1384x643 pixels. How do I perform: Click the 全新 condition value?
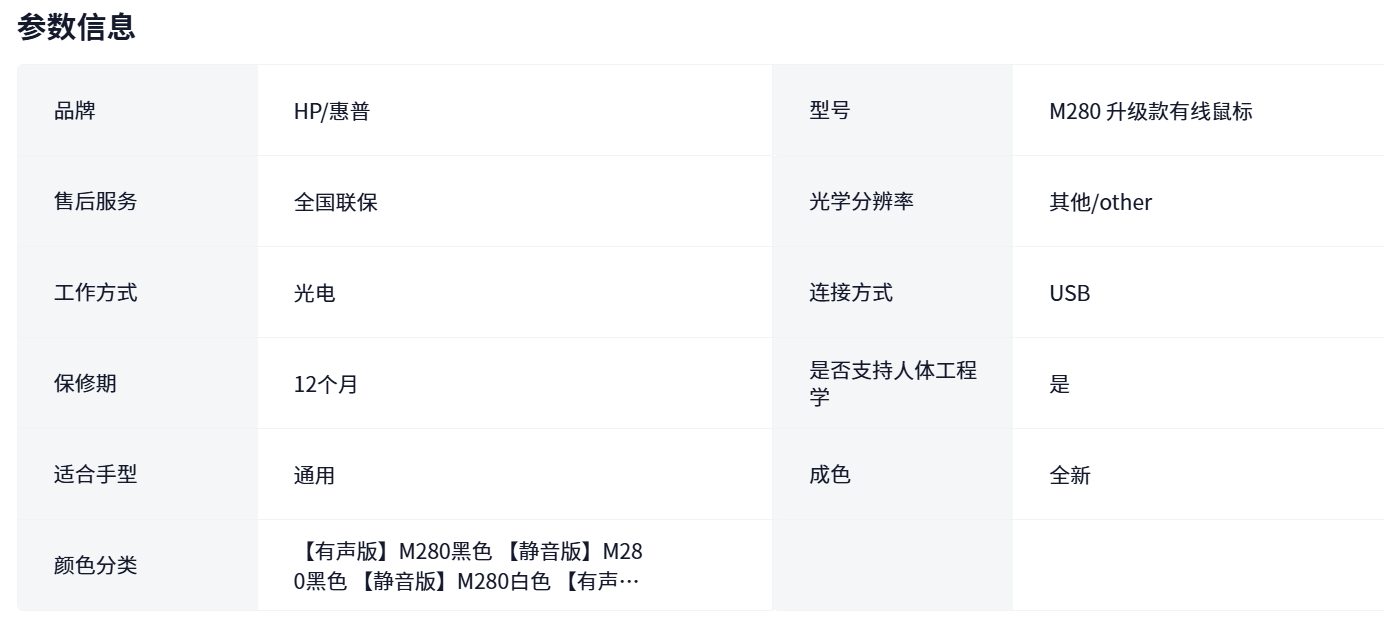1069,475
